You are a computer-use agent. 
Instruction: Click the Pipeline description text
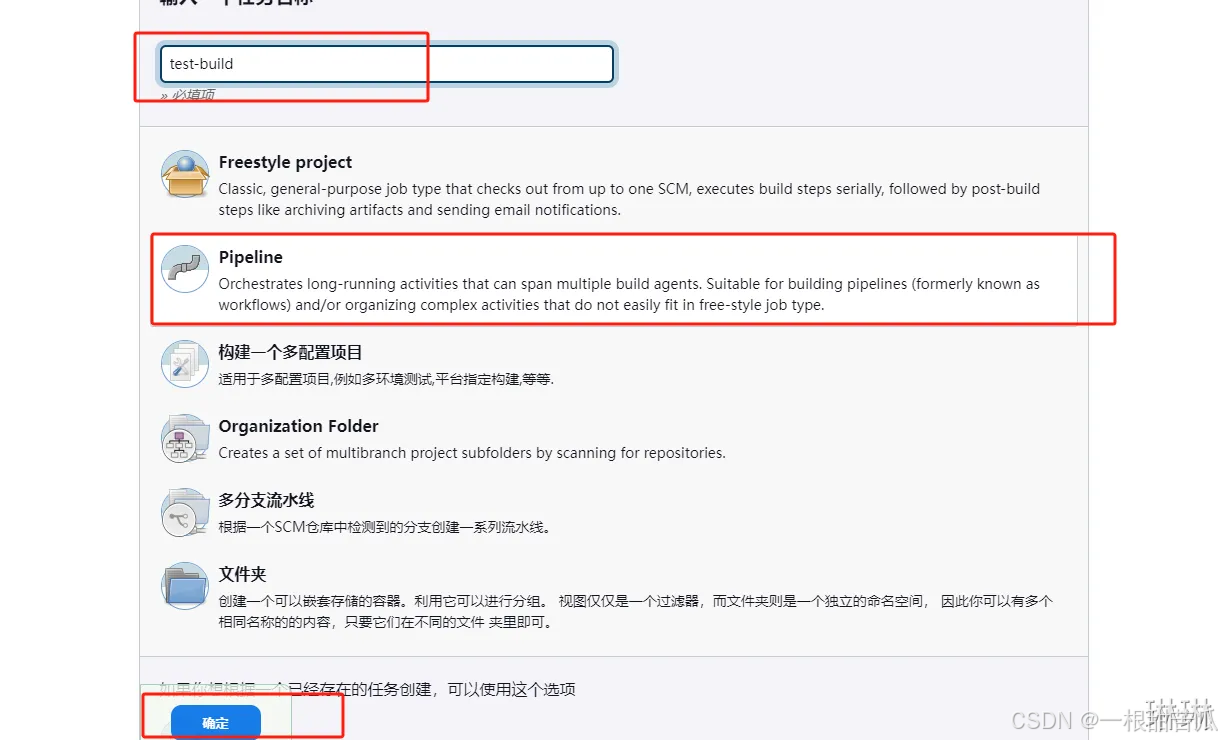(x=629, y=295)
